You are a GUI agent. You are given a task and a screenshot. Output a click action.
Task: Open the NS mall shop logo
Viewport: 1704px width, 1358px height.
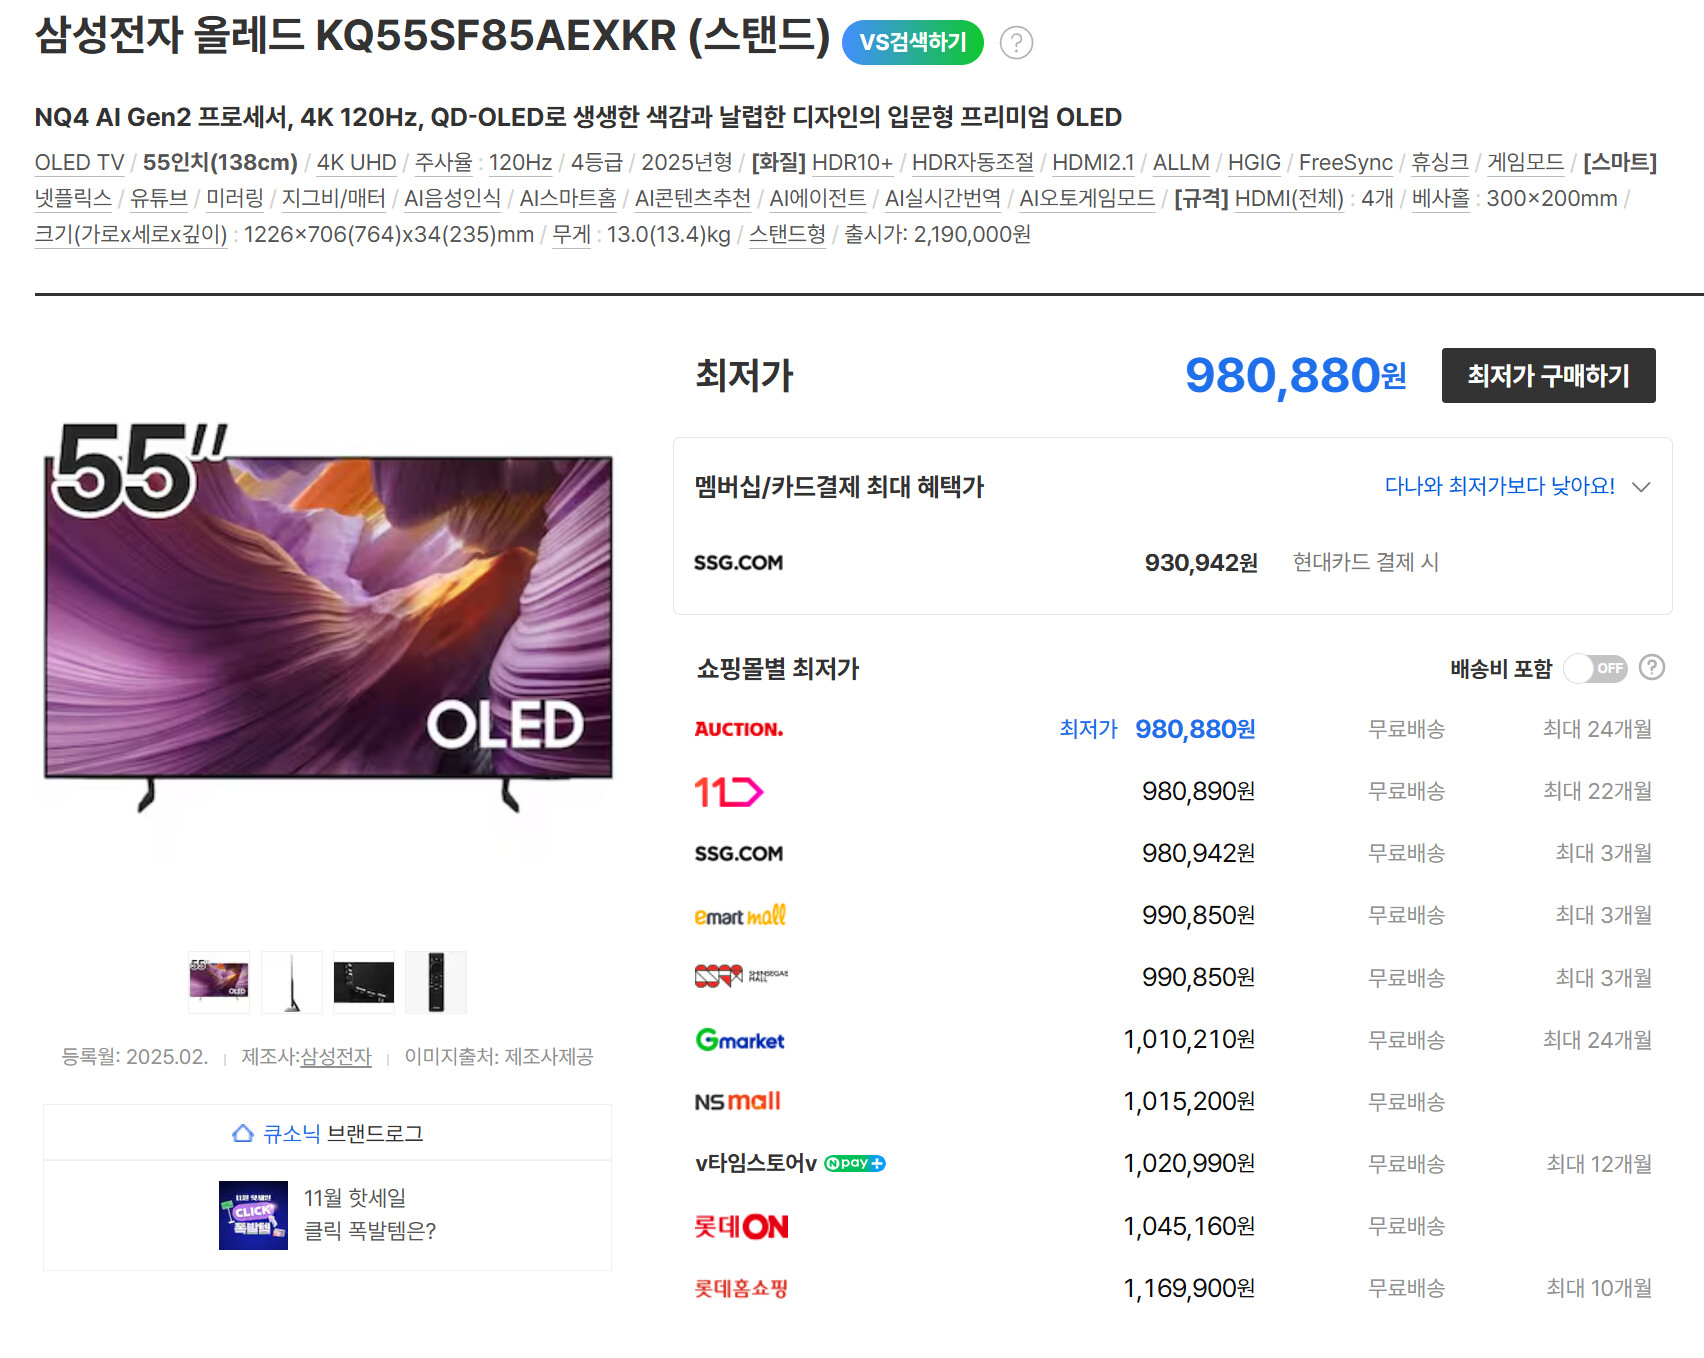coord(738,1101)
